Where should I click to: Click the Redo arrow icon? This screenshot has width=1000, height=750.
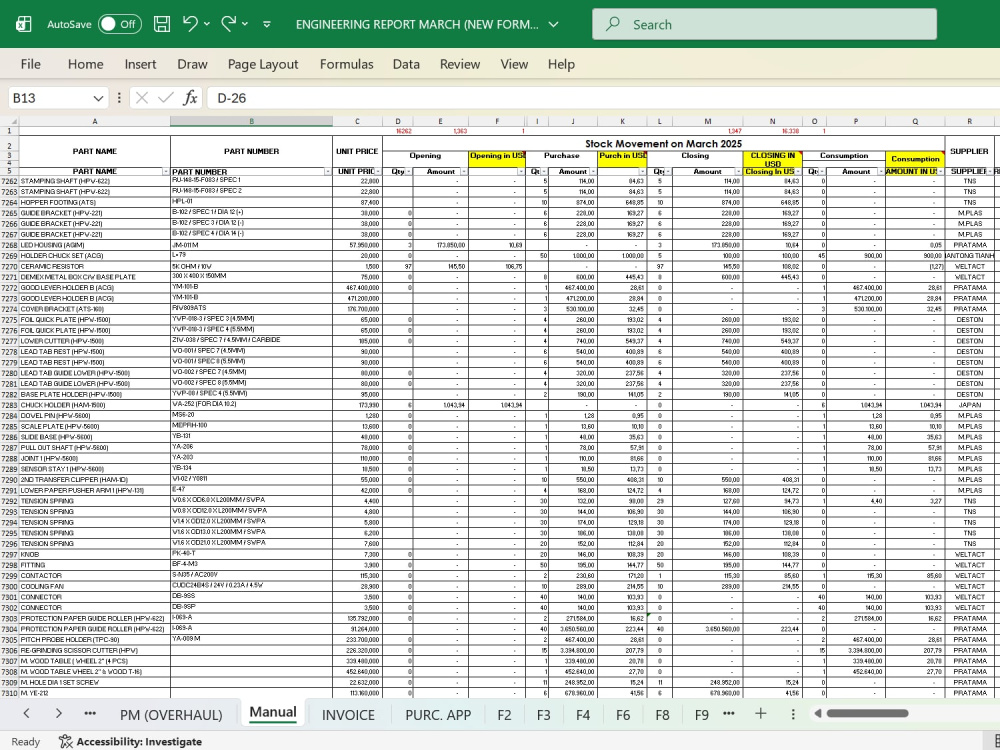tap(228, 24)
